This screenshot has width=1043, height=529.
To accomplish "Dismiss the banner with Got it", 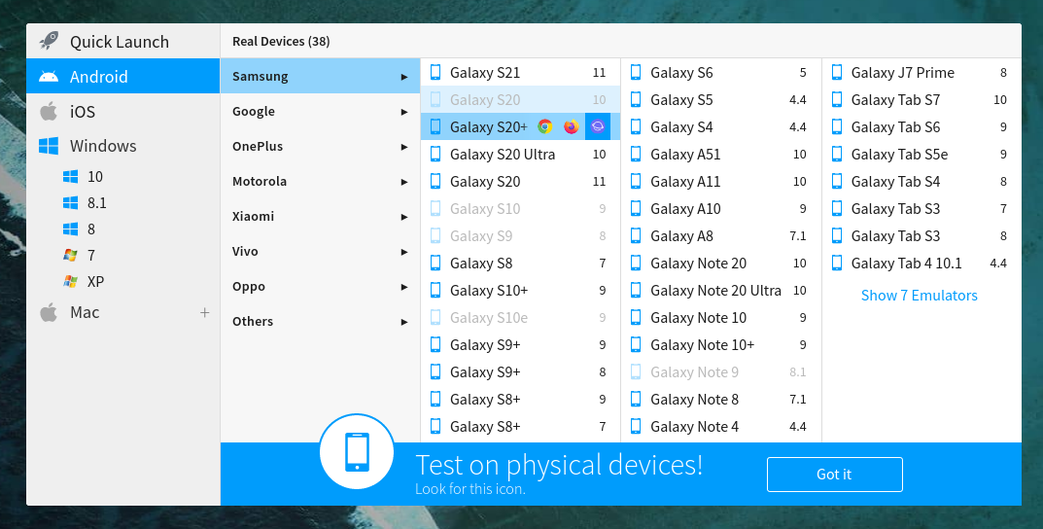I will click(x=834, y=474).
